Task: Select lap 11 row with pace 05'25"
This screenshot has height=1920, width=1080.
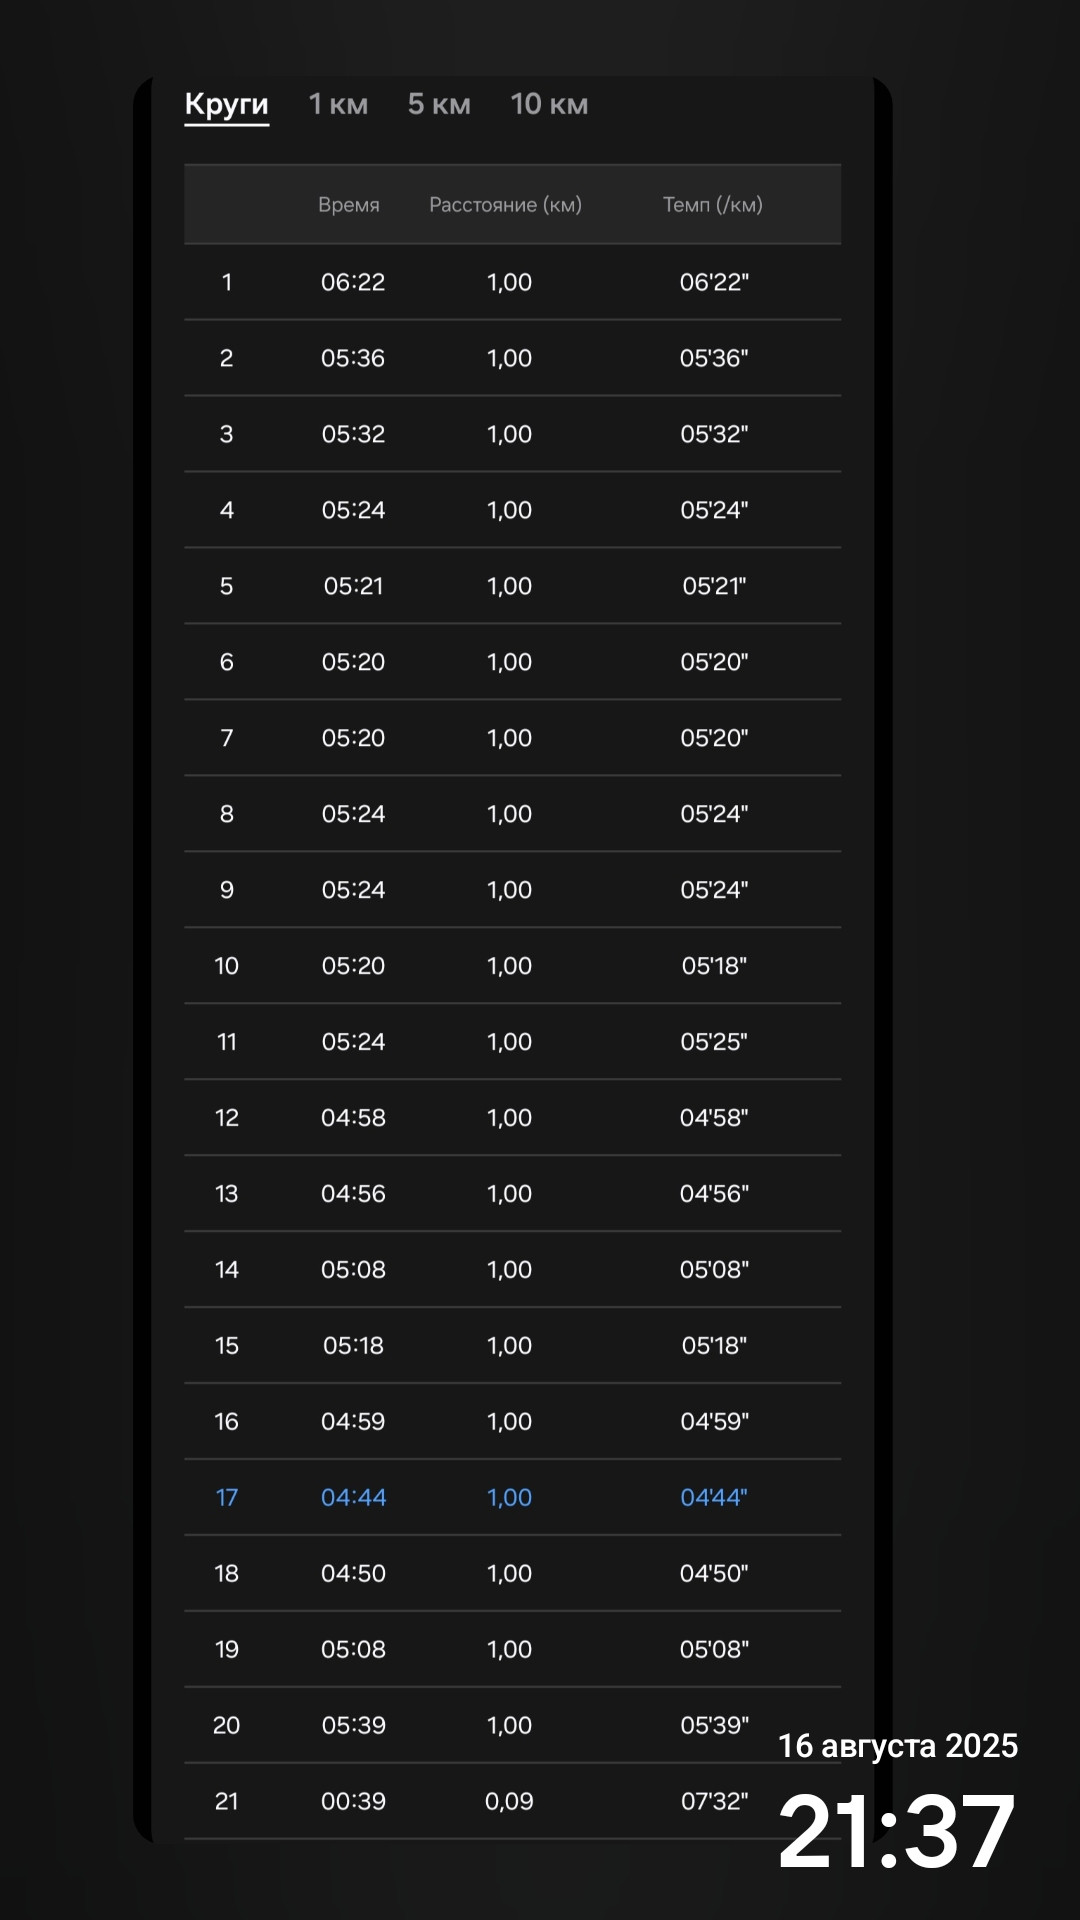Action: (512, 1042)
